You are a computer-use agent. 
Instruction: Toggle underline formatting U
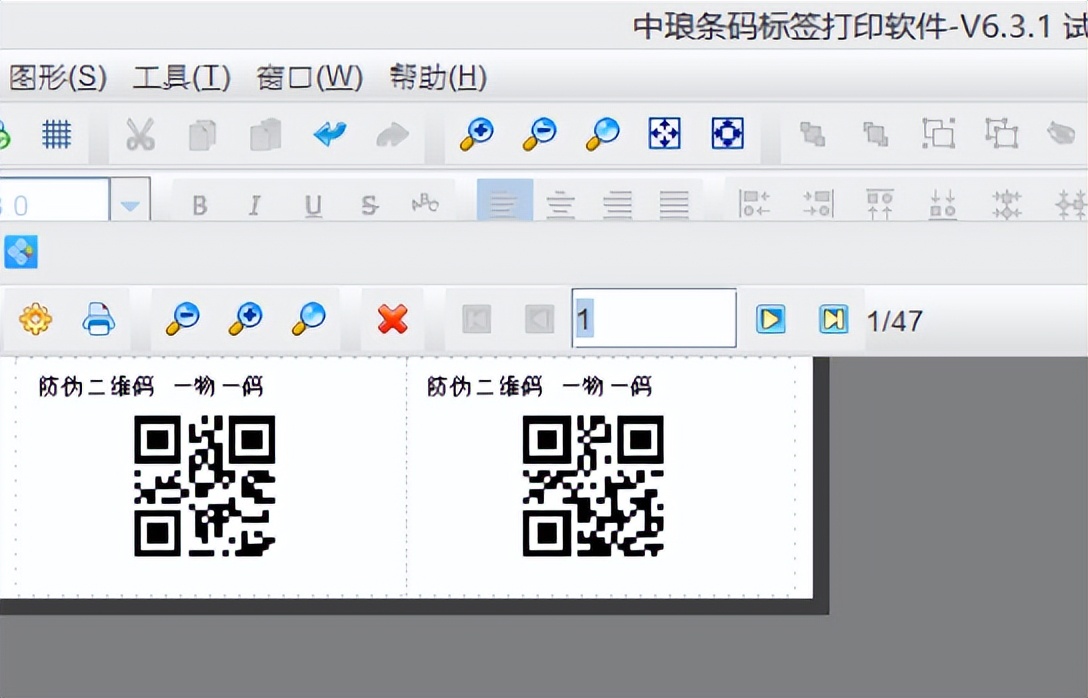pos(313,205)
